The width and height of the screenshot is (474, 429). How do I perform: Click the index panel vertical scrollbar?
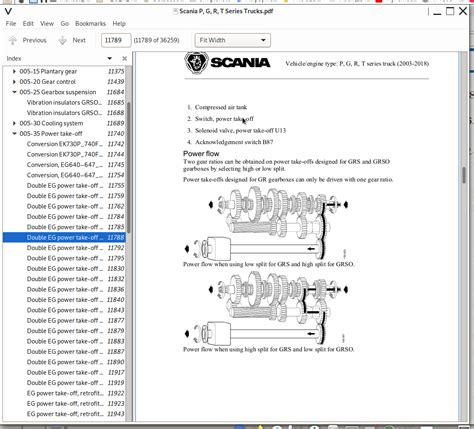(x=129, y=167)
